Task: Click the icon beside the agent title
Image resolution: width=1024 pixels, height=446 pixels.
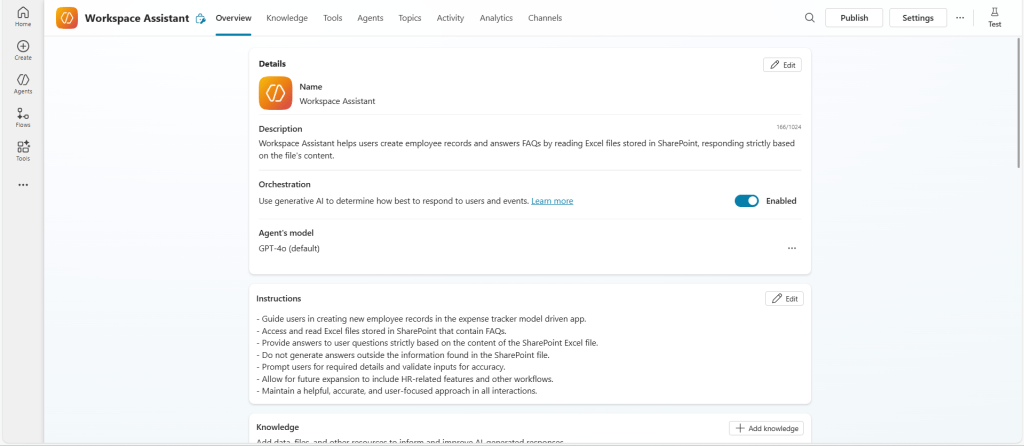Action: pyautogui.click(x=200, y=18)
